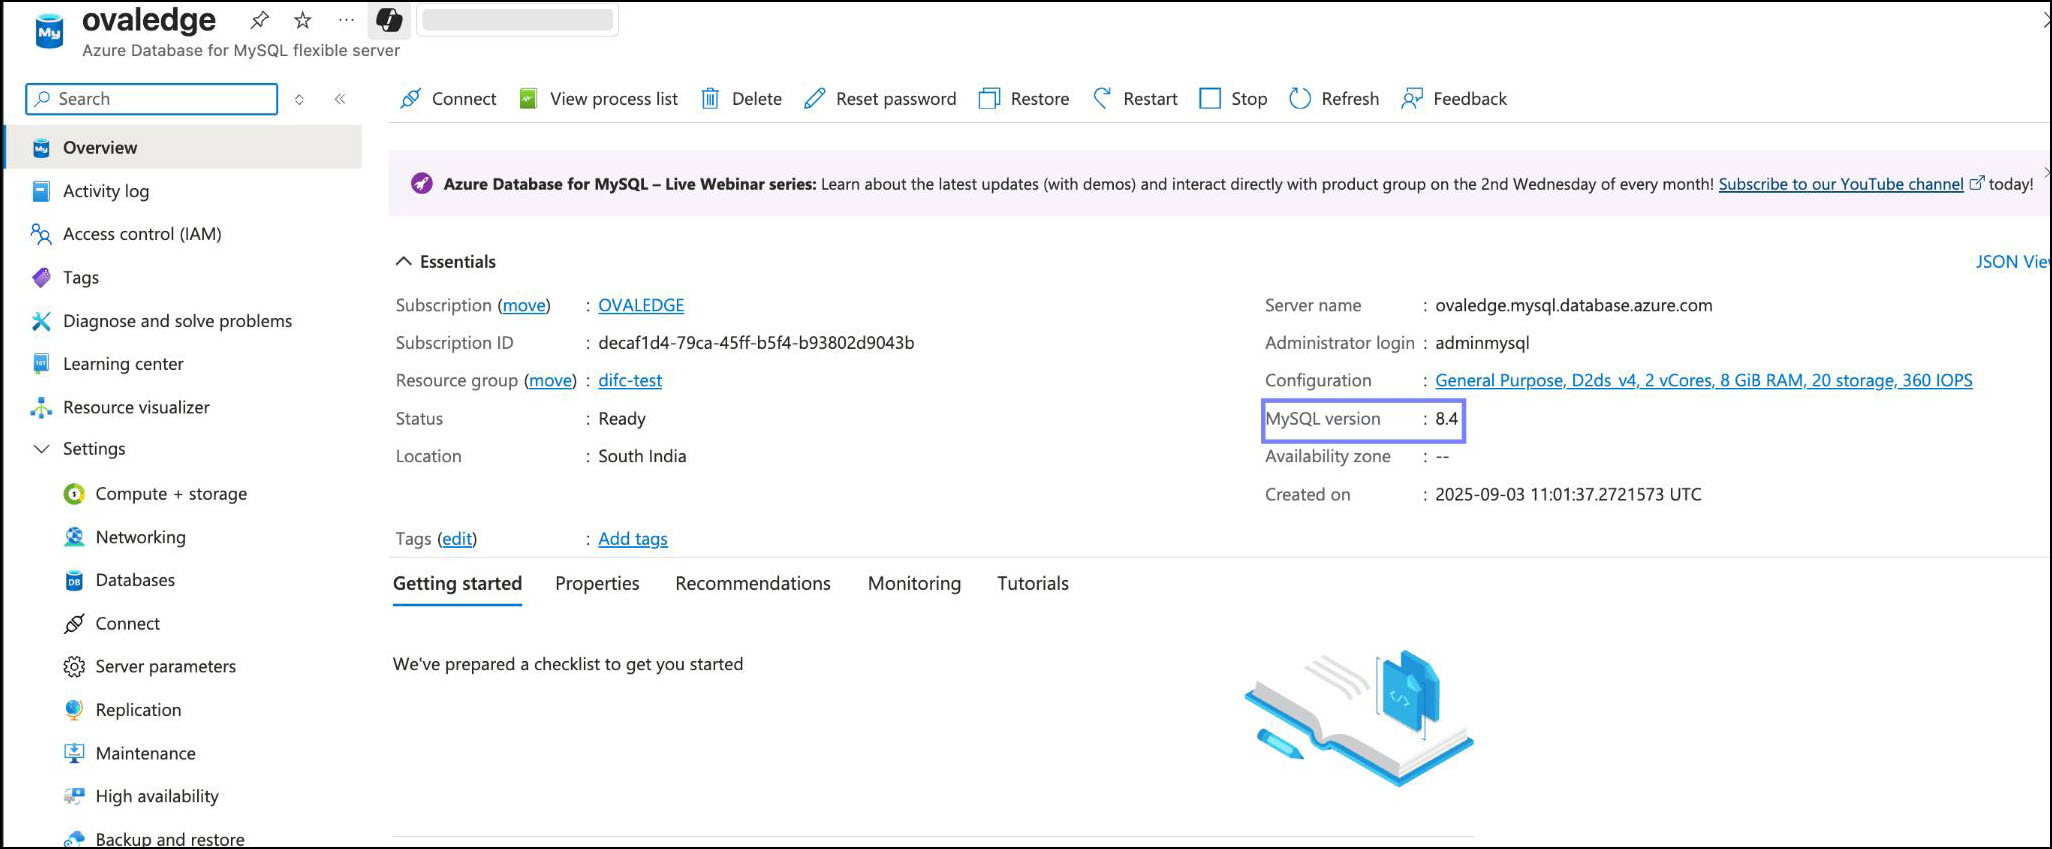Mark ovaledge as favorite with star icon
Viewport: 2052px width, 849px height.
coord(303,20)
